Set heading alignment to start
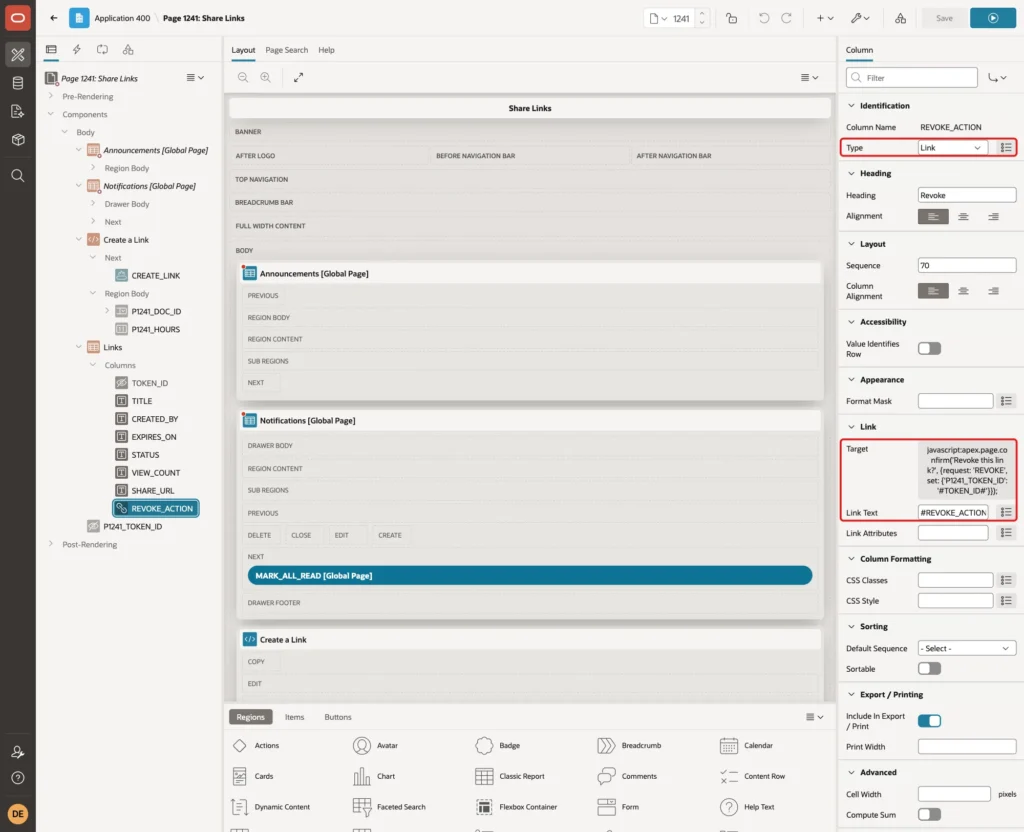Viewport: 1024px width, 832px height. coord(933,216)
